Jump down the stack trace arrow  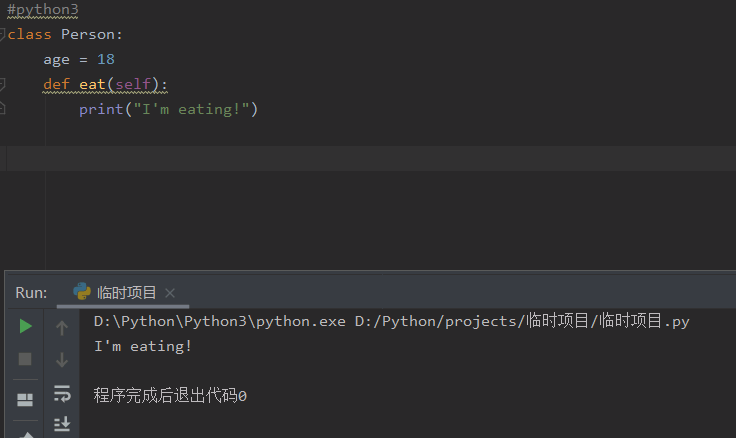pyautogui.click(x=62, y=360)
